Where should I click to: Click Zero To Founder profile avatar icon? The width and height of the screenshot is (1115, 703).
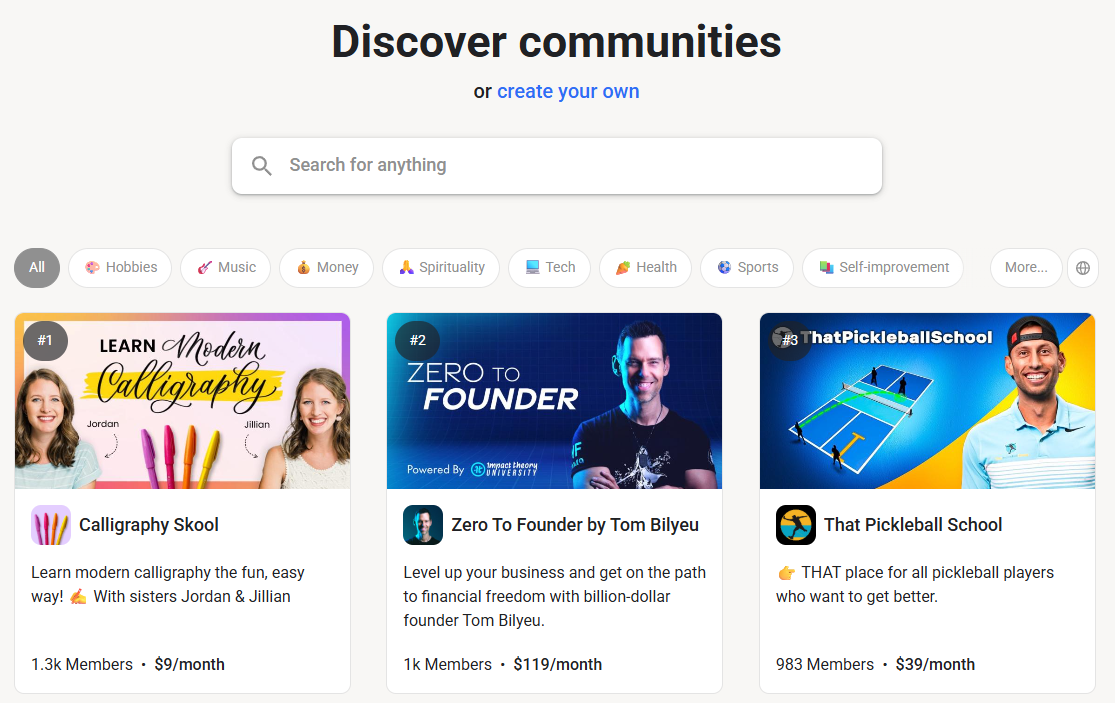[423, 525]
